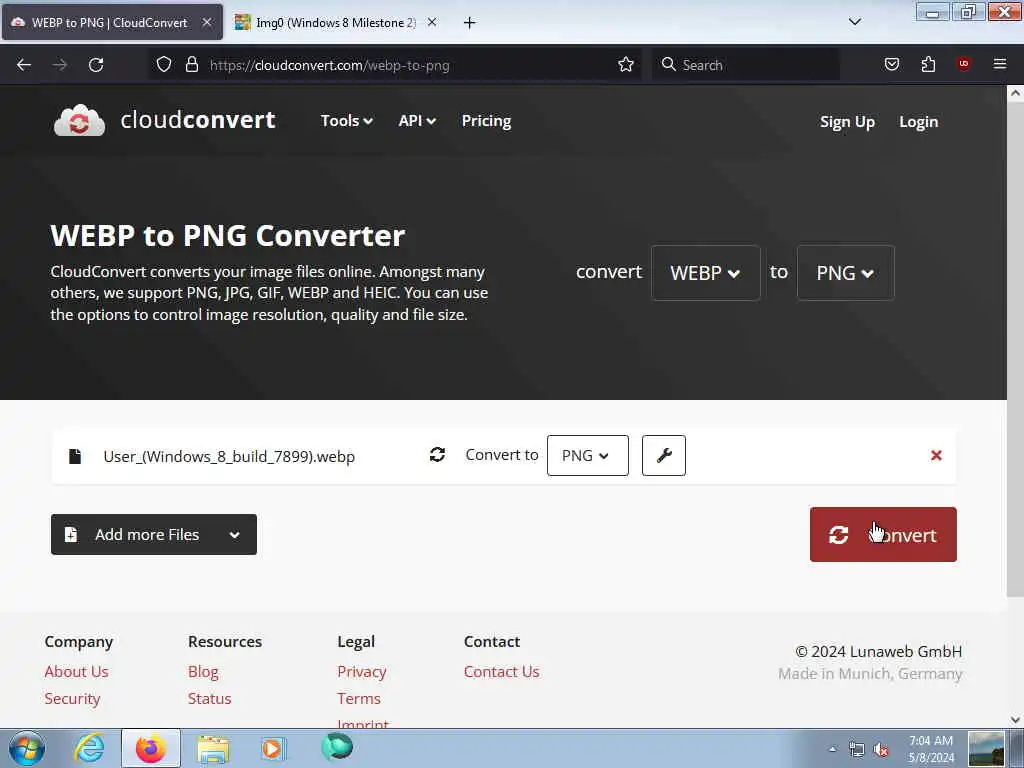Open the About Us link
This screenshot has width=1024, height=768.
[76, 671]
